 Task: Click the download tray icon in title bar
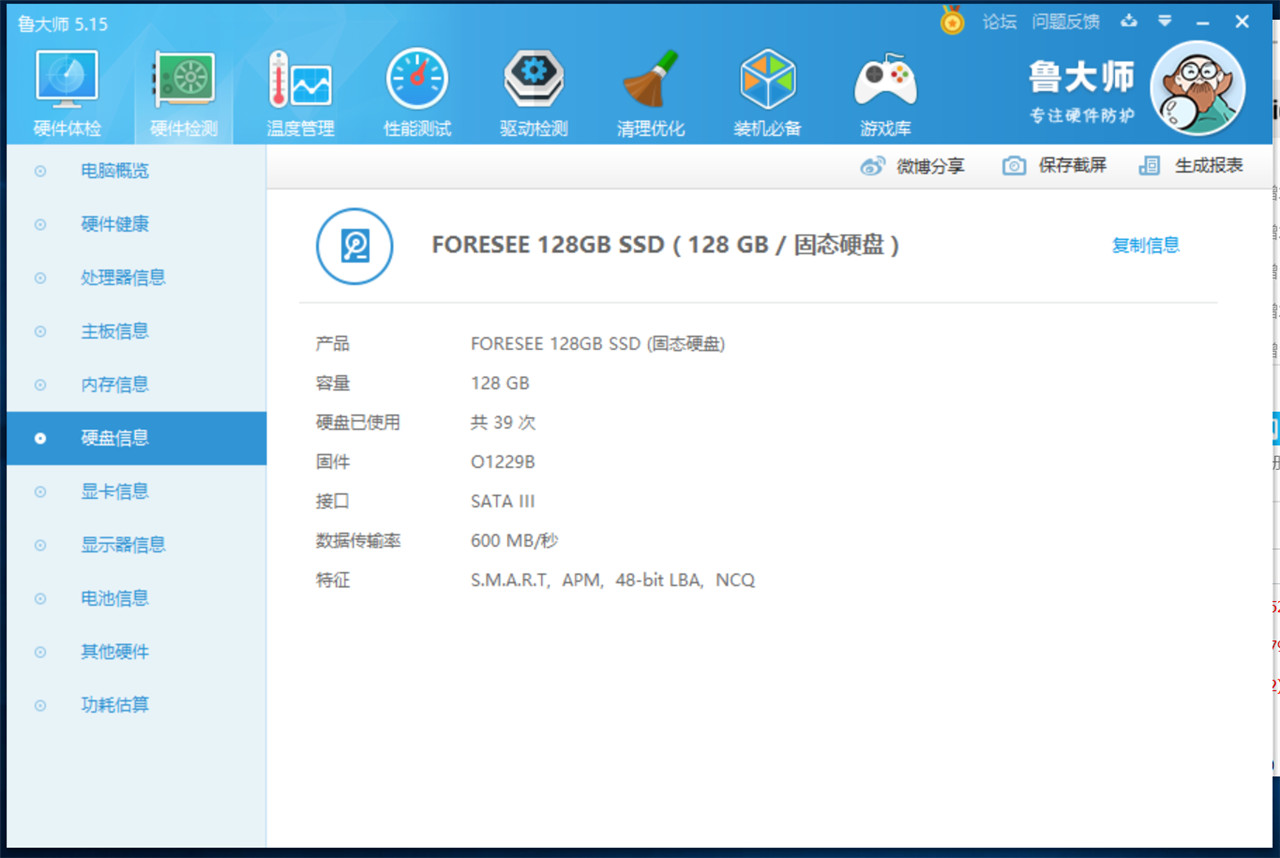1129,21
